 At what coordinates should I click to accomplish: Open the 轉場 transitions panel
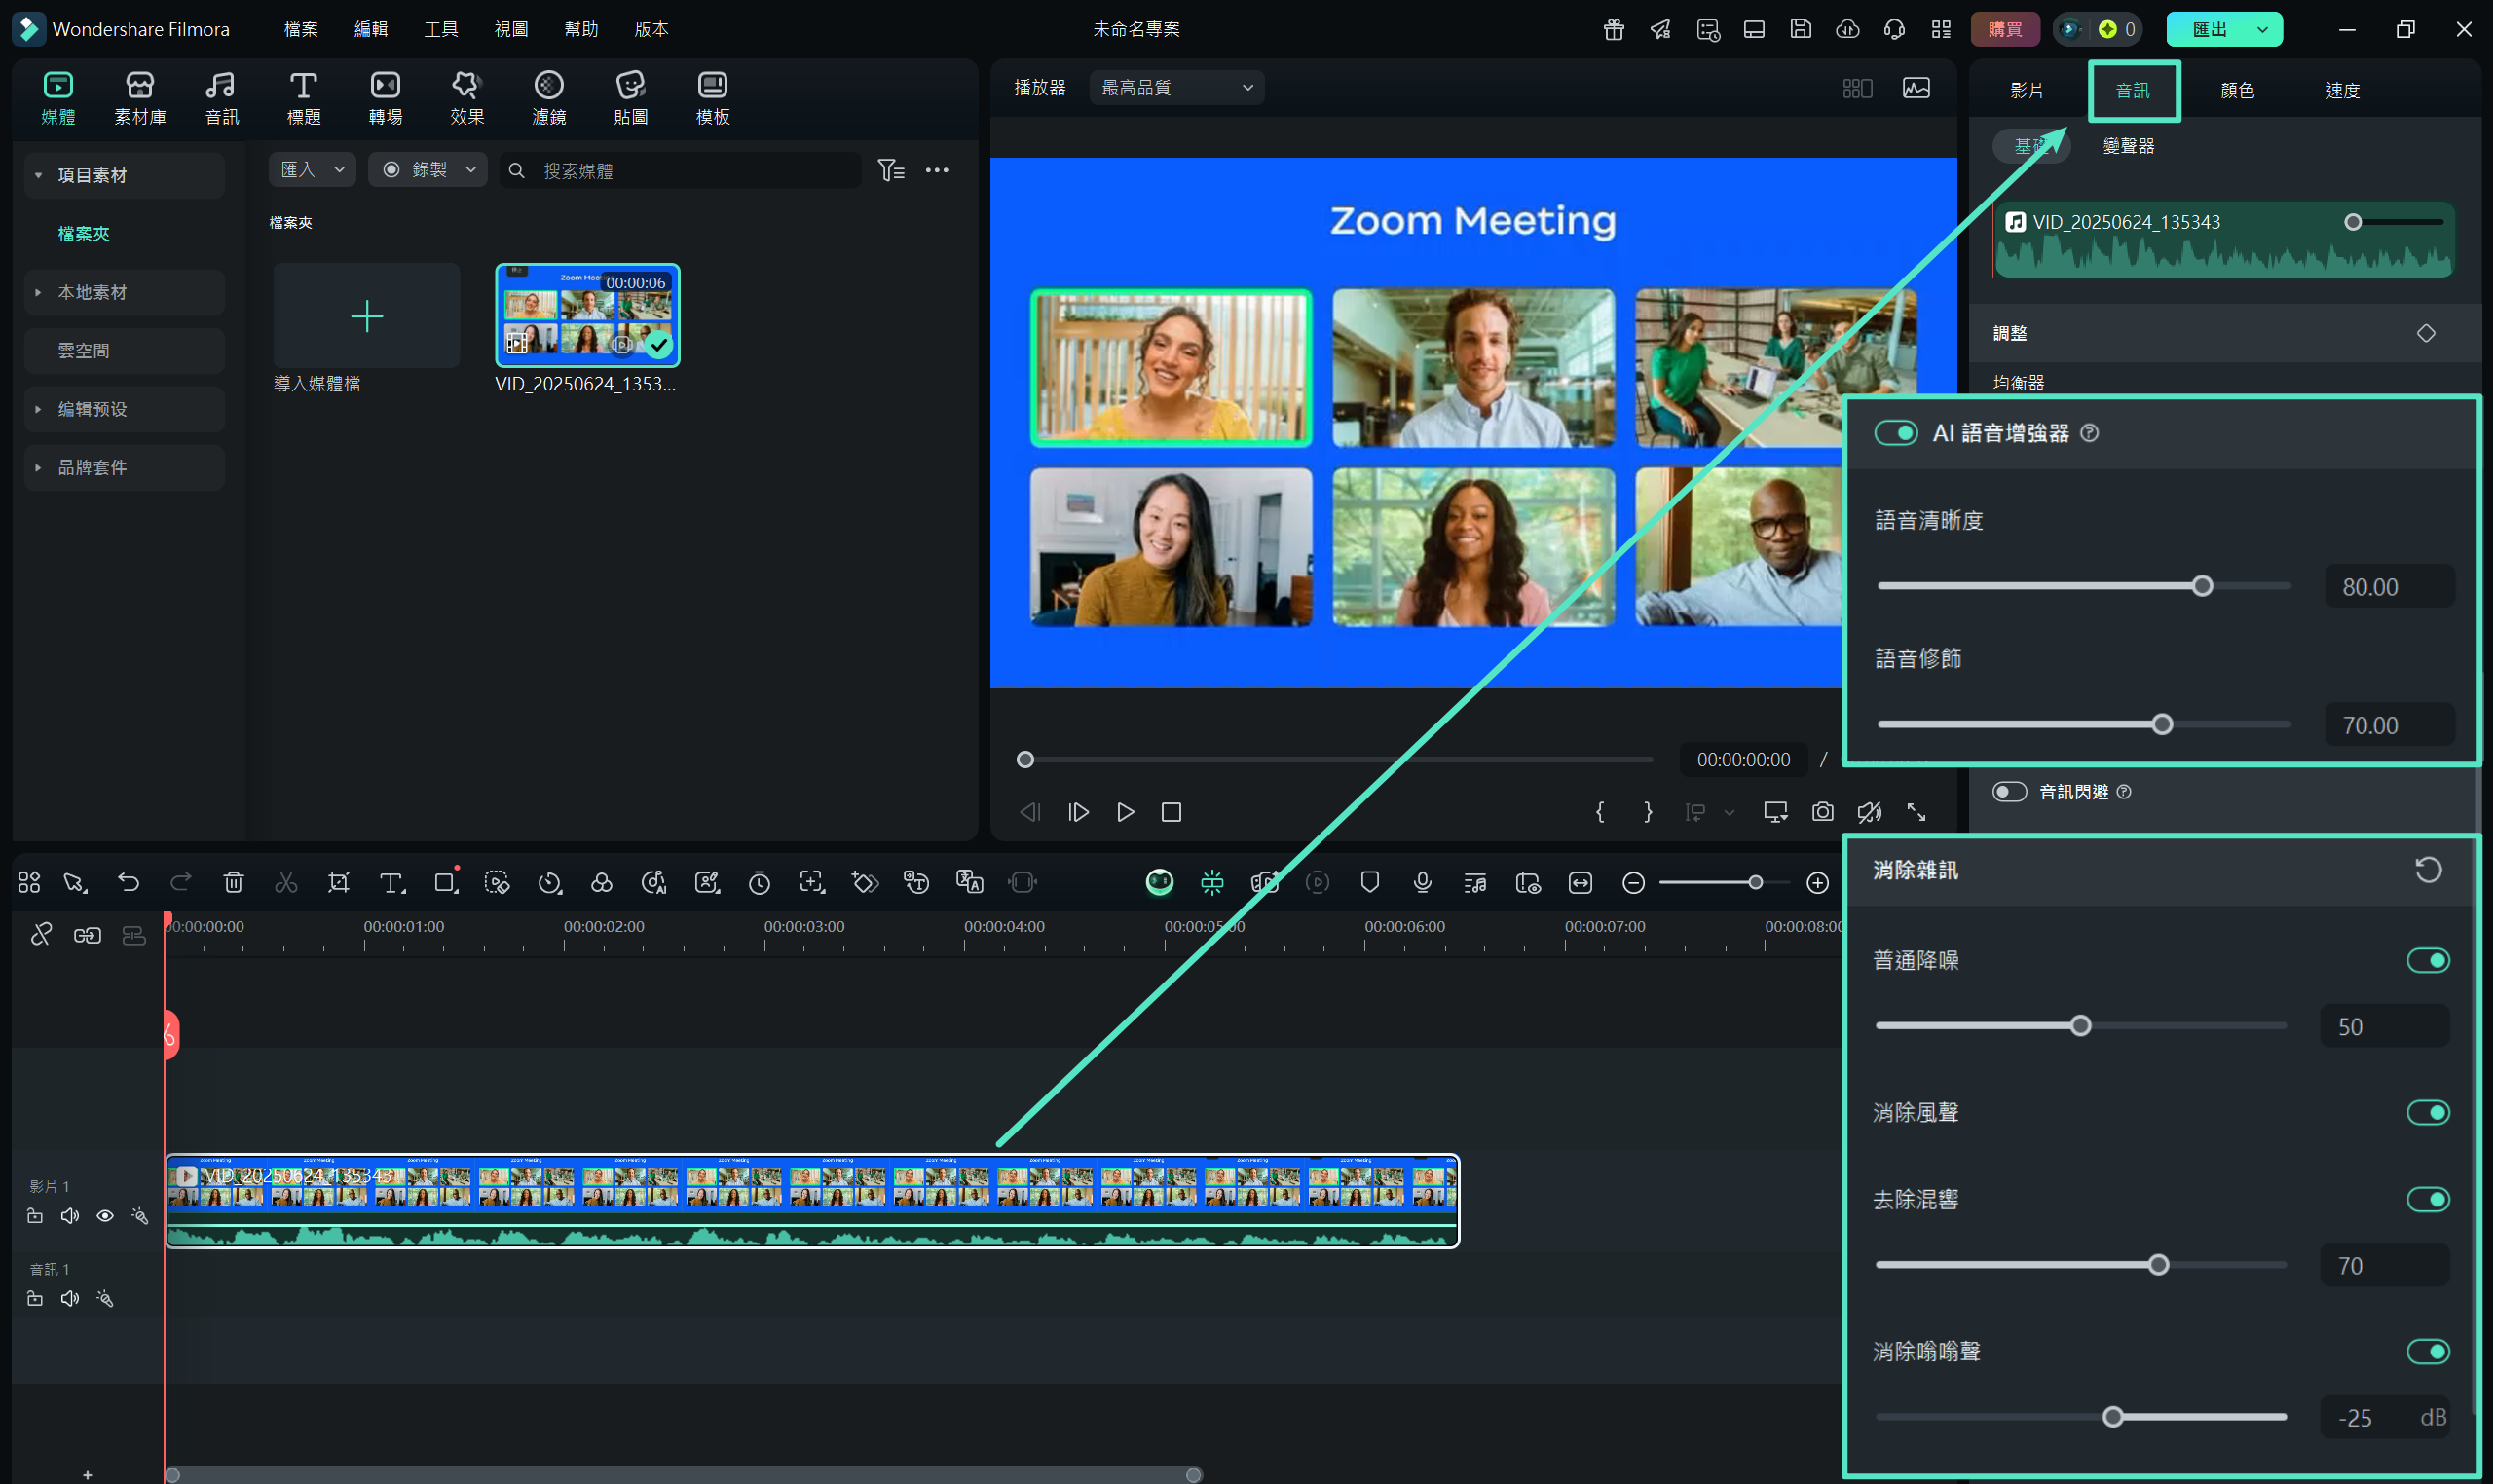pos(385,98)
